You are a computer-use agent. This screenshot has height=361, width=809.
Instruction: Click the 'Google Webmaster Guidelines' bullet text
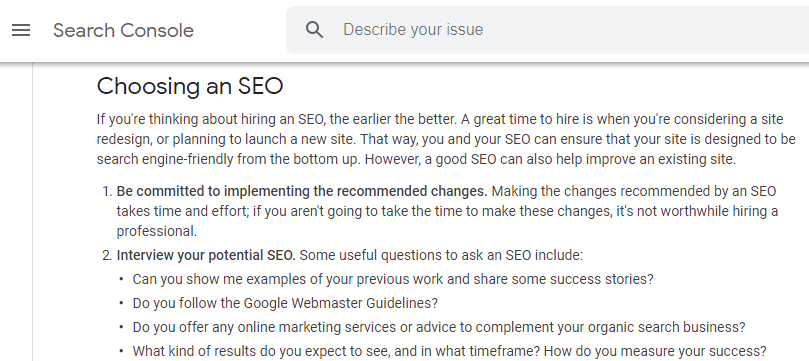click(x=285, y=303)
